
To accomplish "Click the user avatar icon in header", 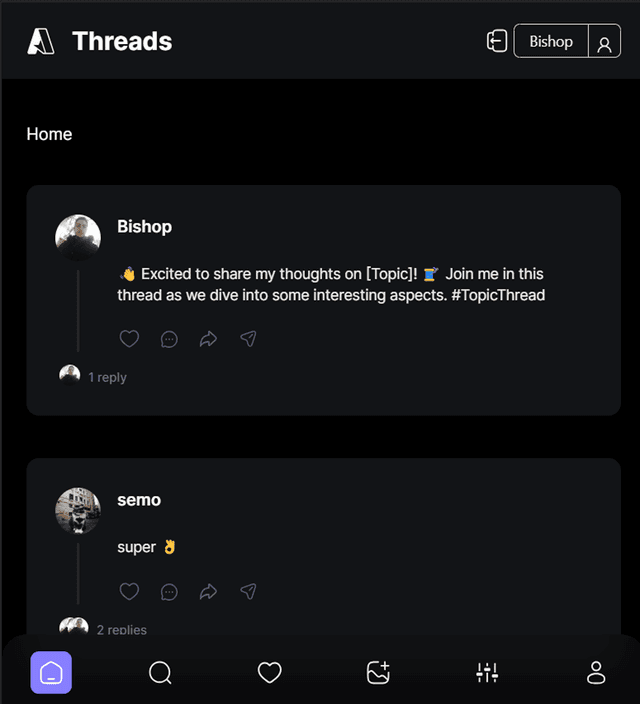I will click(605, 45).
